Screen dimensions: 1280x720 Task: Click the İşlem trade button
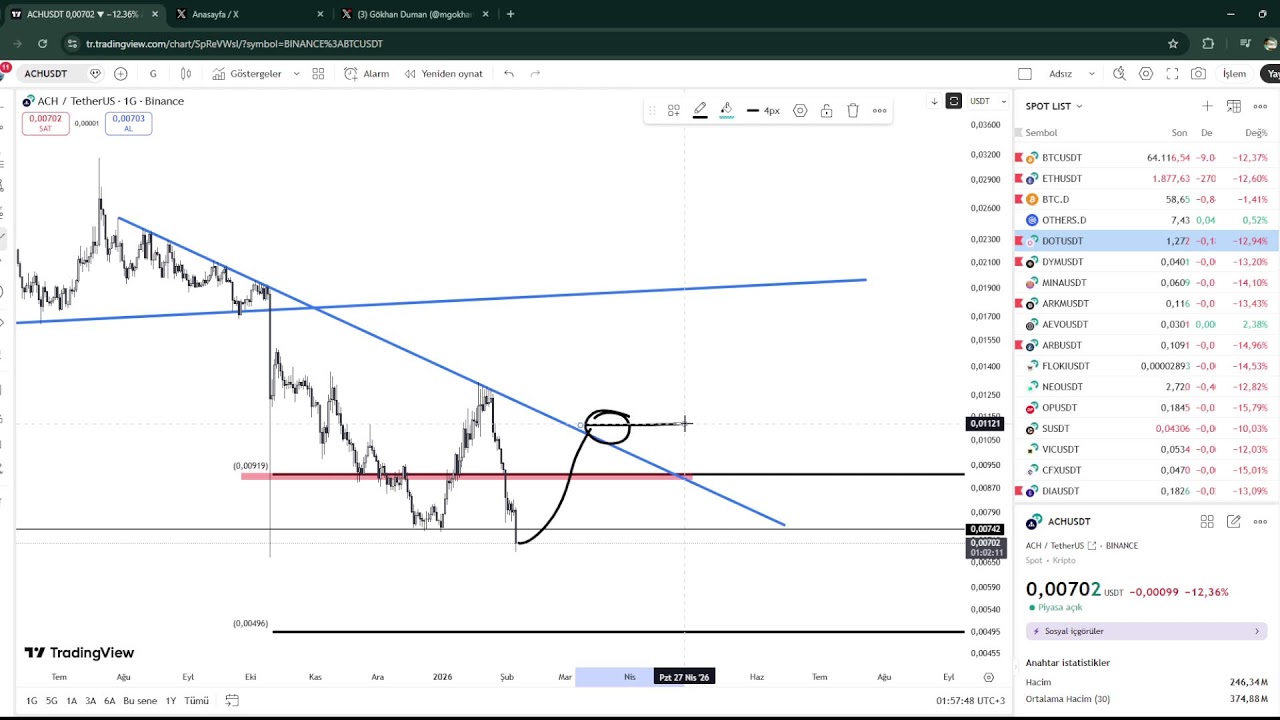click(1234, 74)
